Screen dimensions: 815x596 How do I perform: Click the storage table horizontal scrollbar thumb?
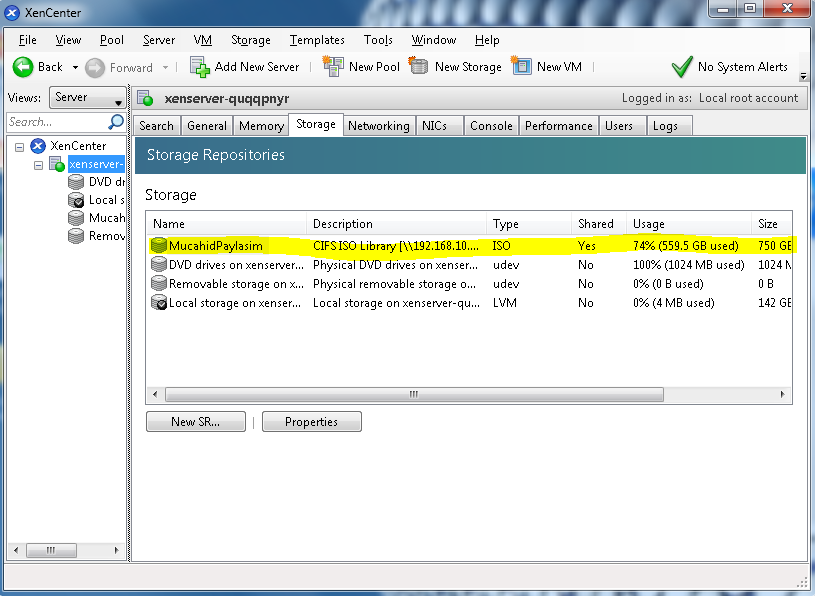point(414,394)
